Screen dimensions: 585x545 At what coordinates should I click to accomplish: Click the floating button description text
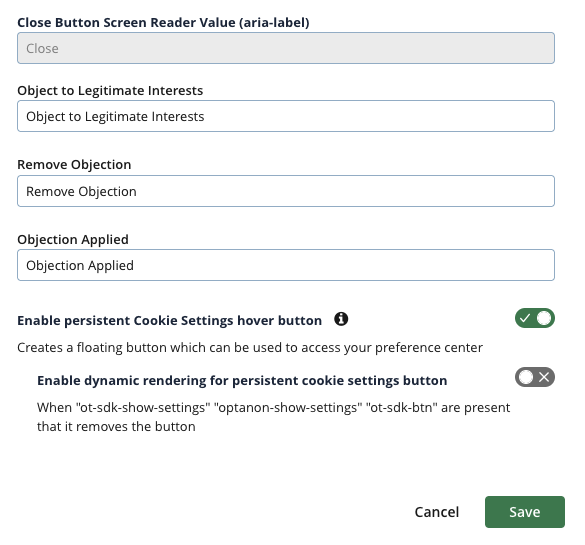250,348
